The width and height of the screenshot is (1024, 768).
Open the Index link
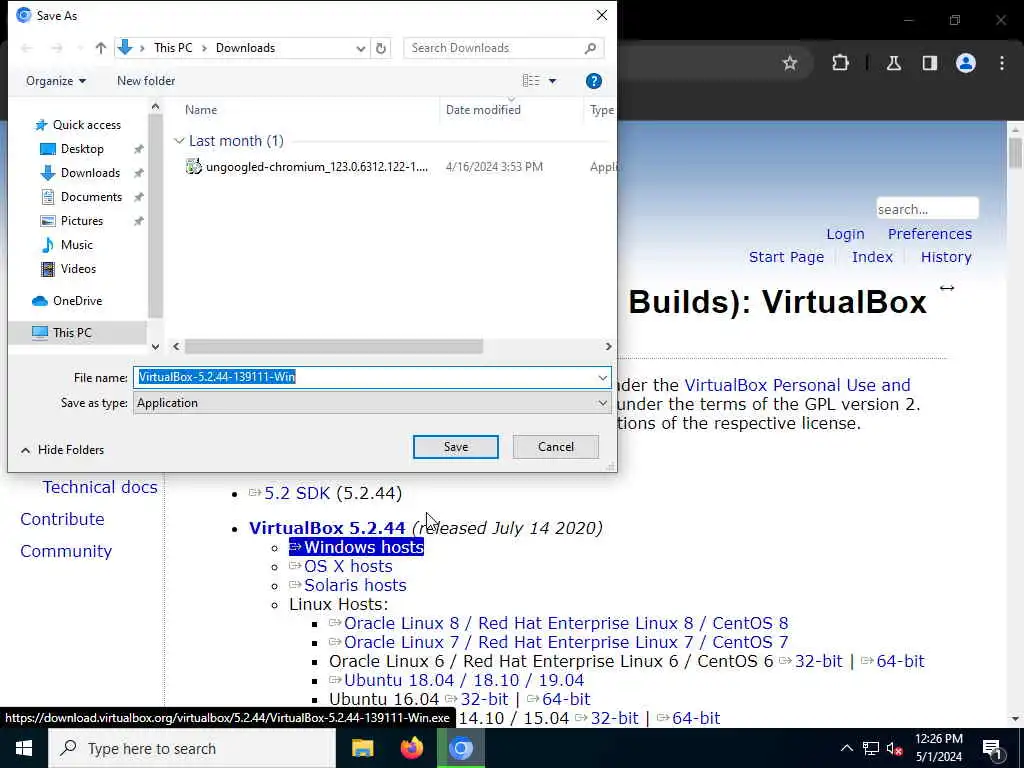click(x=872, y=257)
